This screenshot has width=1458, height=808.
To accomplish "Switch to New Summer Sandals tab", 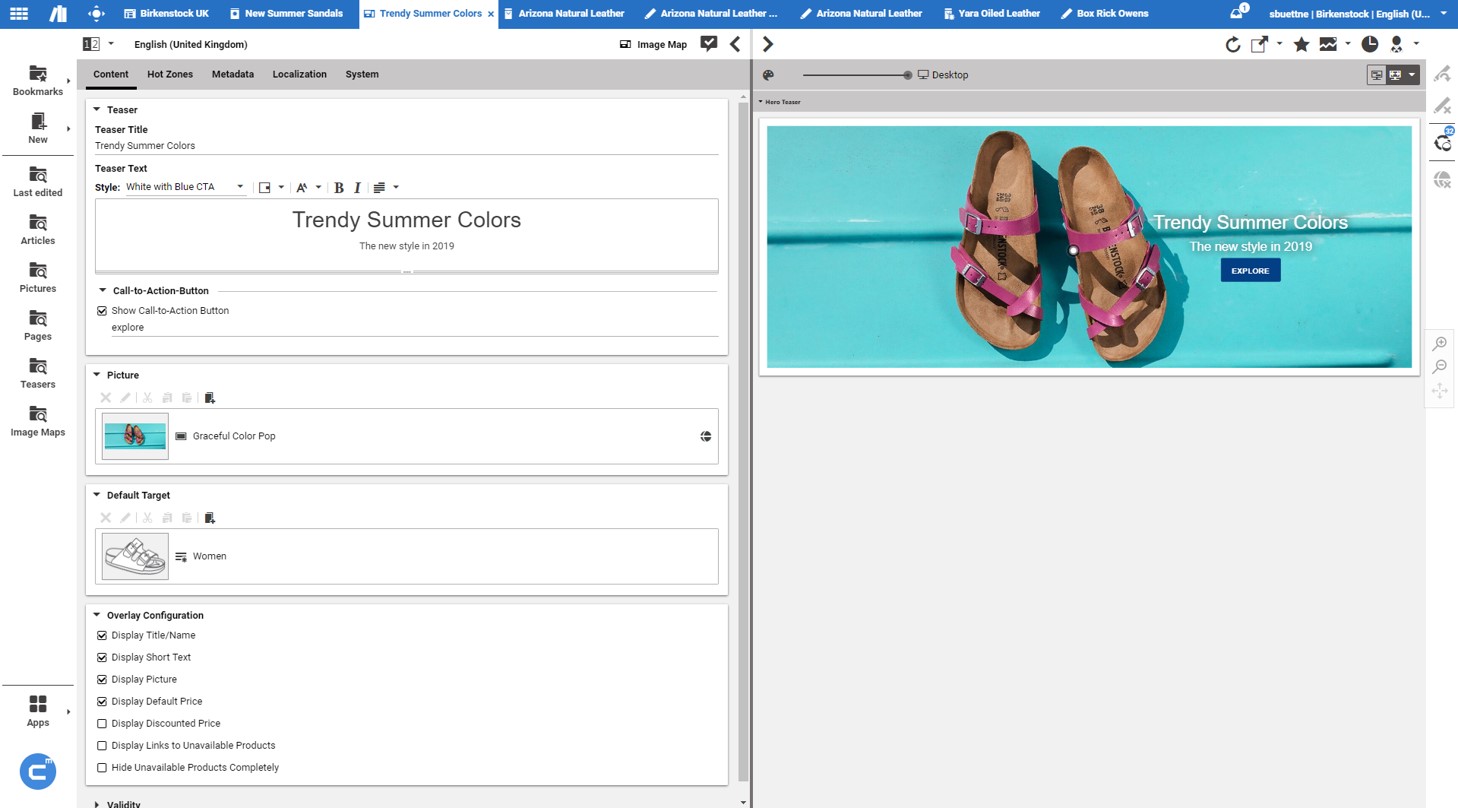I will 286,14.
